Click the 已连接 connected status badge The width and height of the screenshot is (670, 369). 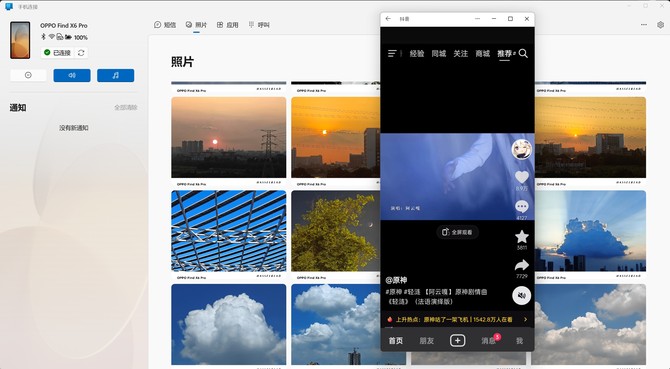tap(58, 53)
